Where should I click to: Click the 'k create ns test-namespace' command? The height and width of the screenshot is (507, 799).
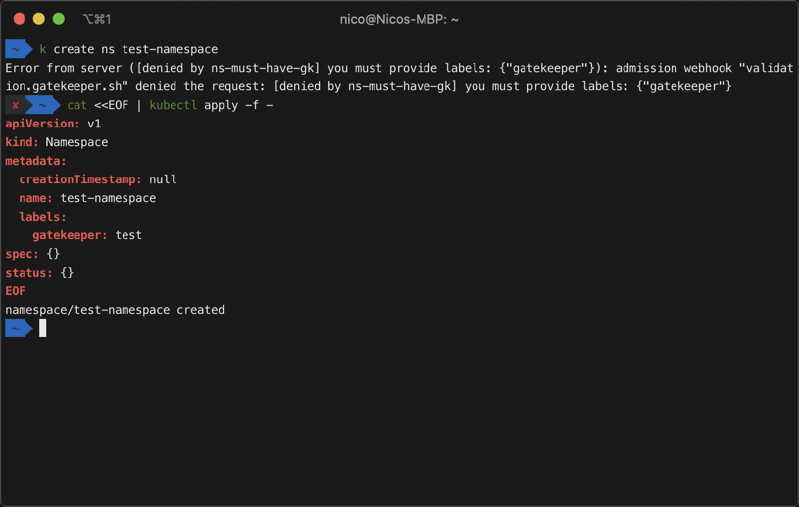tap(128, 49)
